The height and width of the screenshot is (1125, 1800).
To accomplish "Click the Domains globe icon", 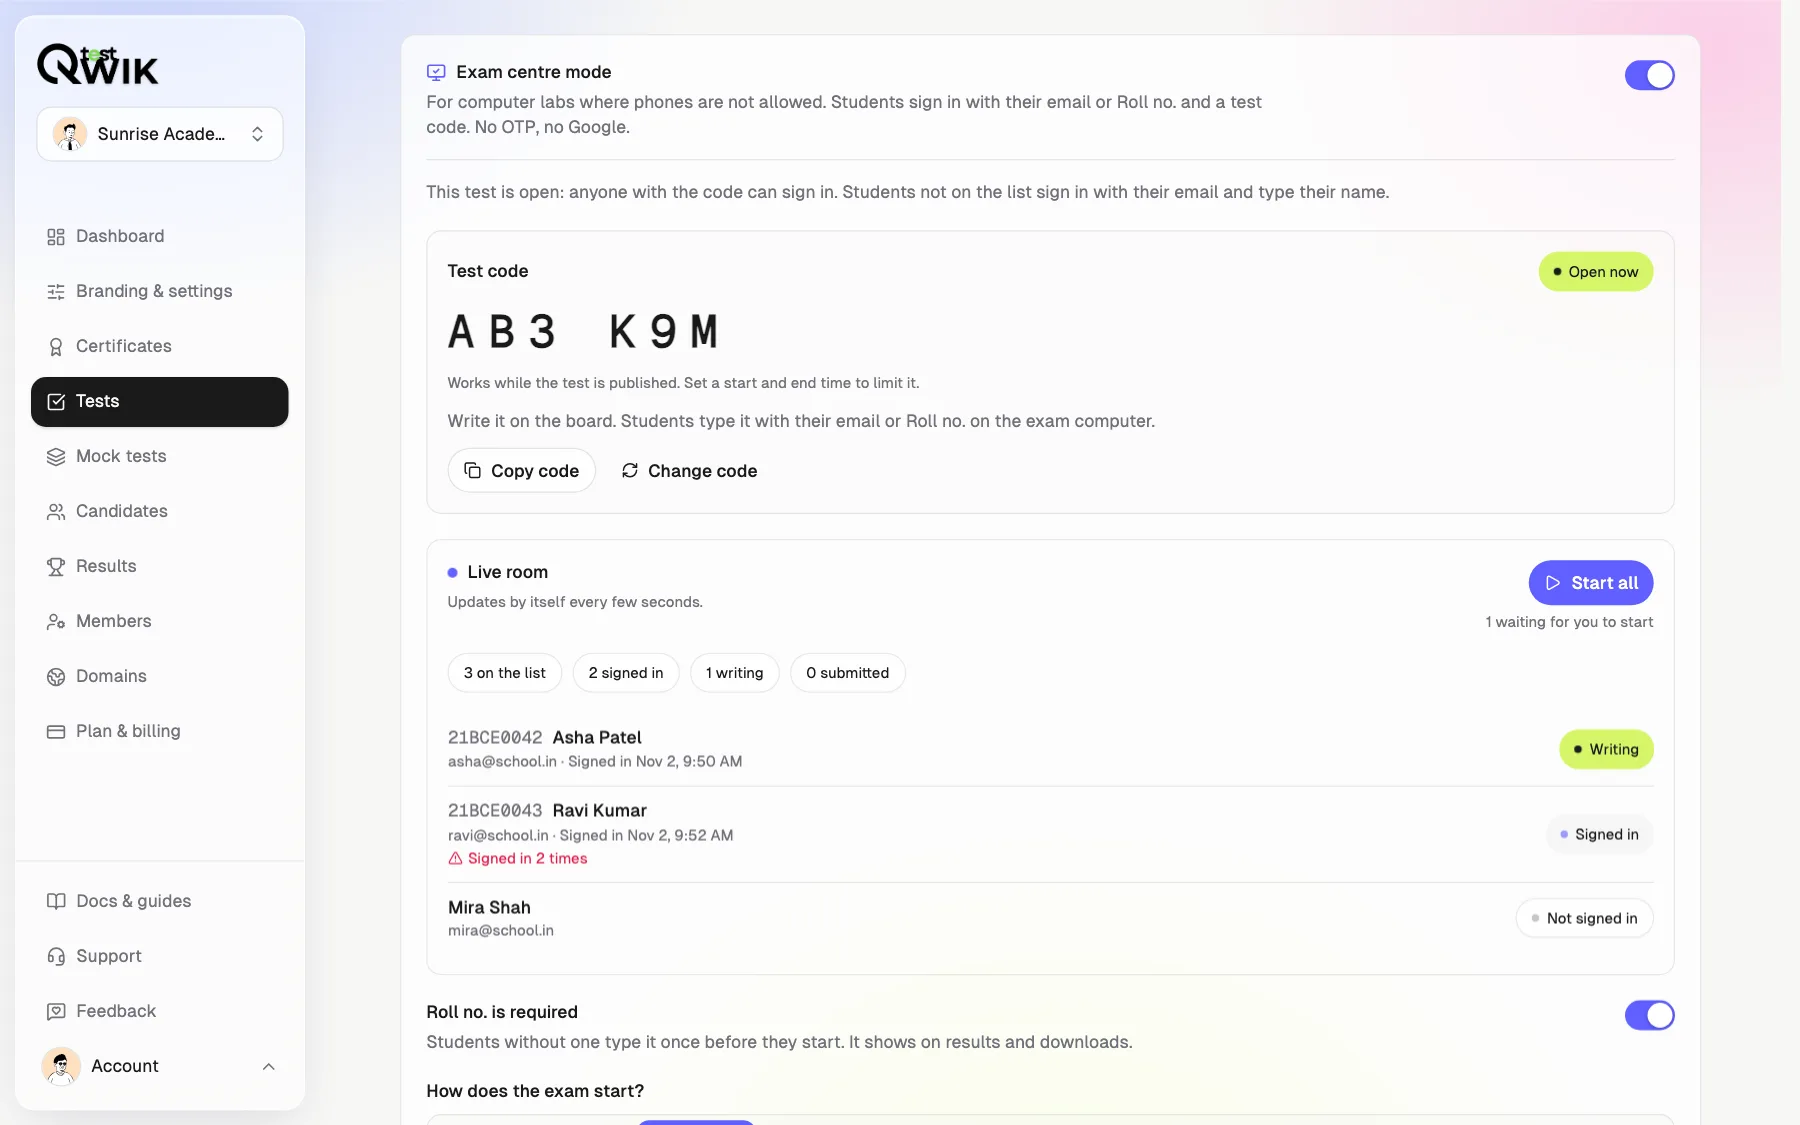I will 56,677.
